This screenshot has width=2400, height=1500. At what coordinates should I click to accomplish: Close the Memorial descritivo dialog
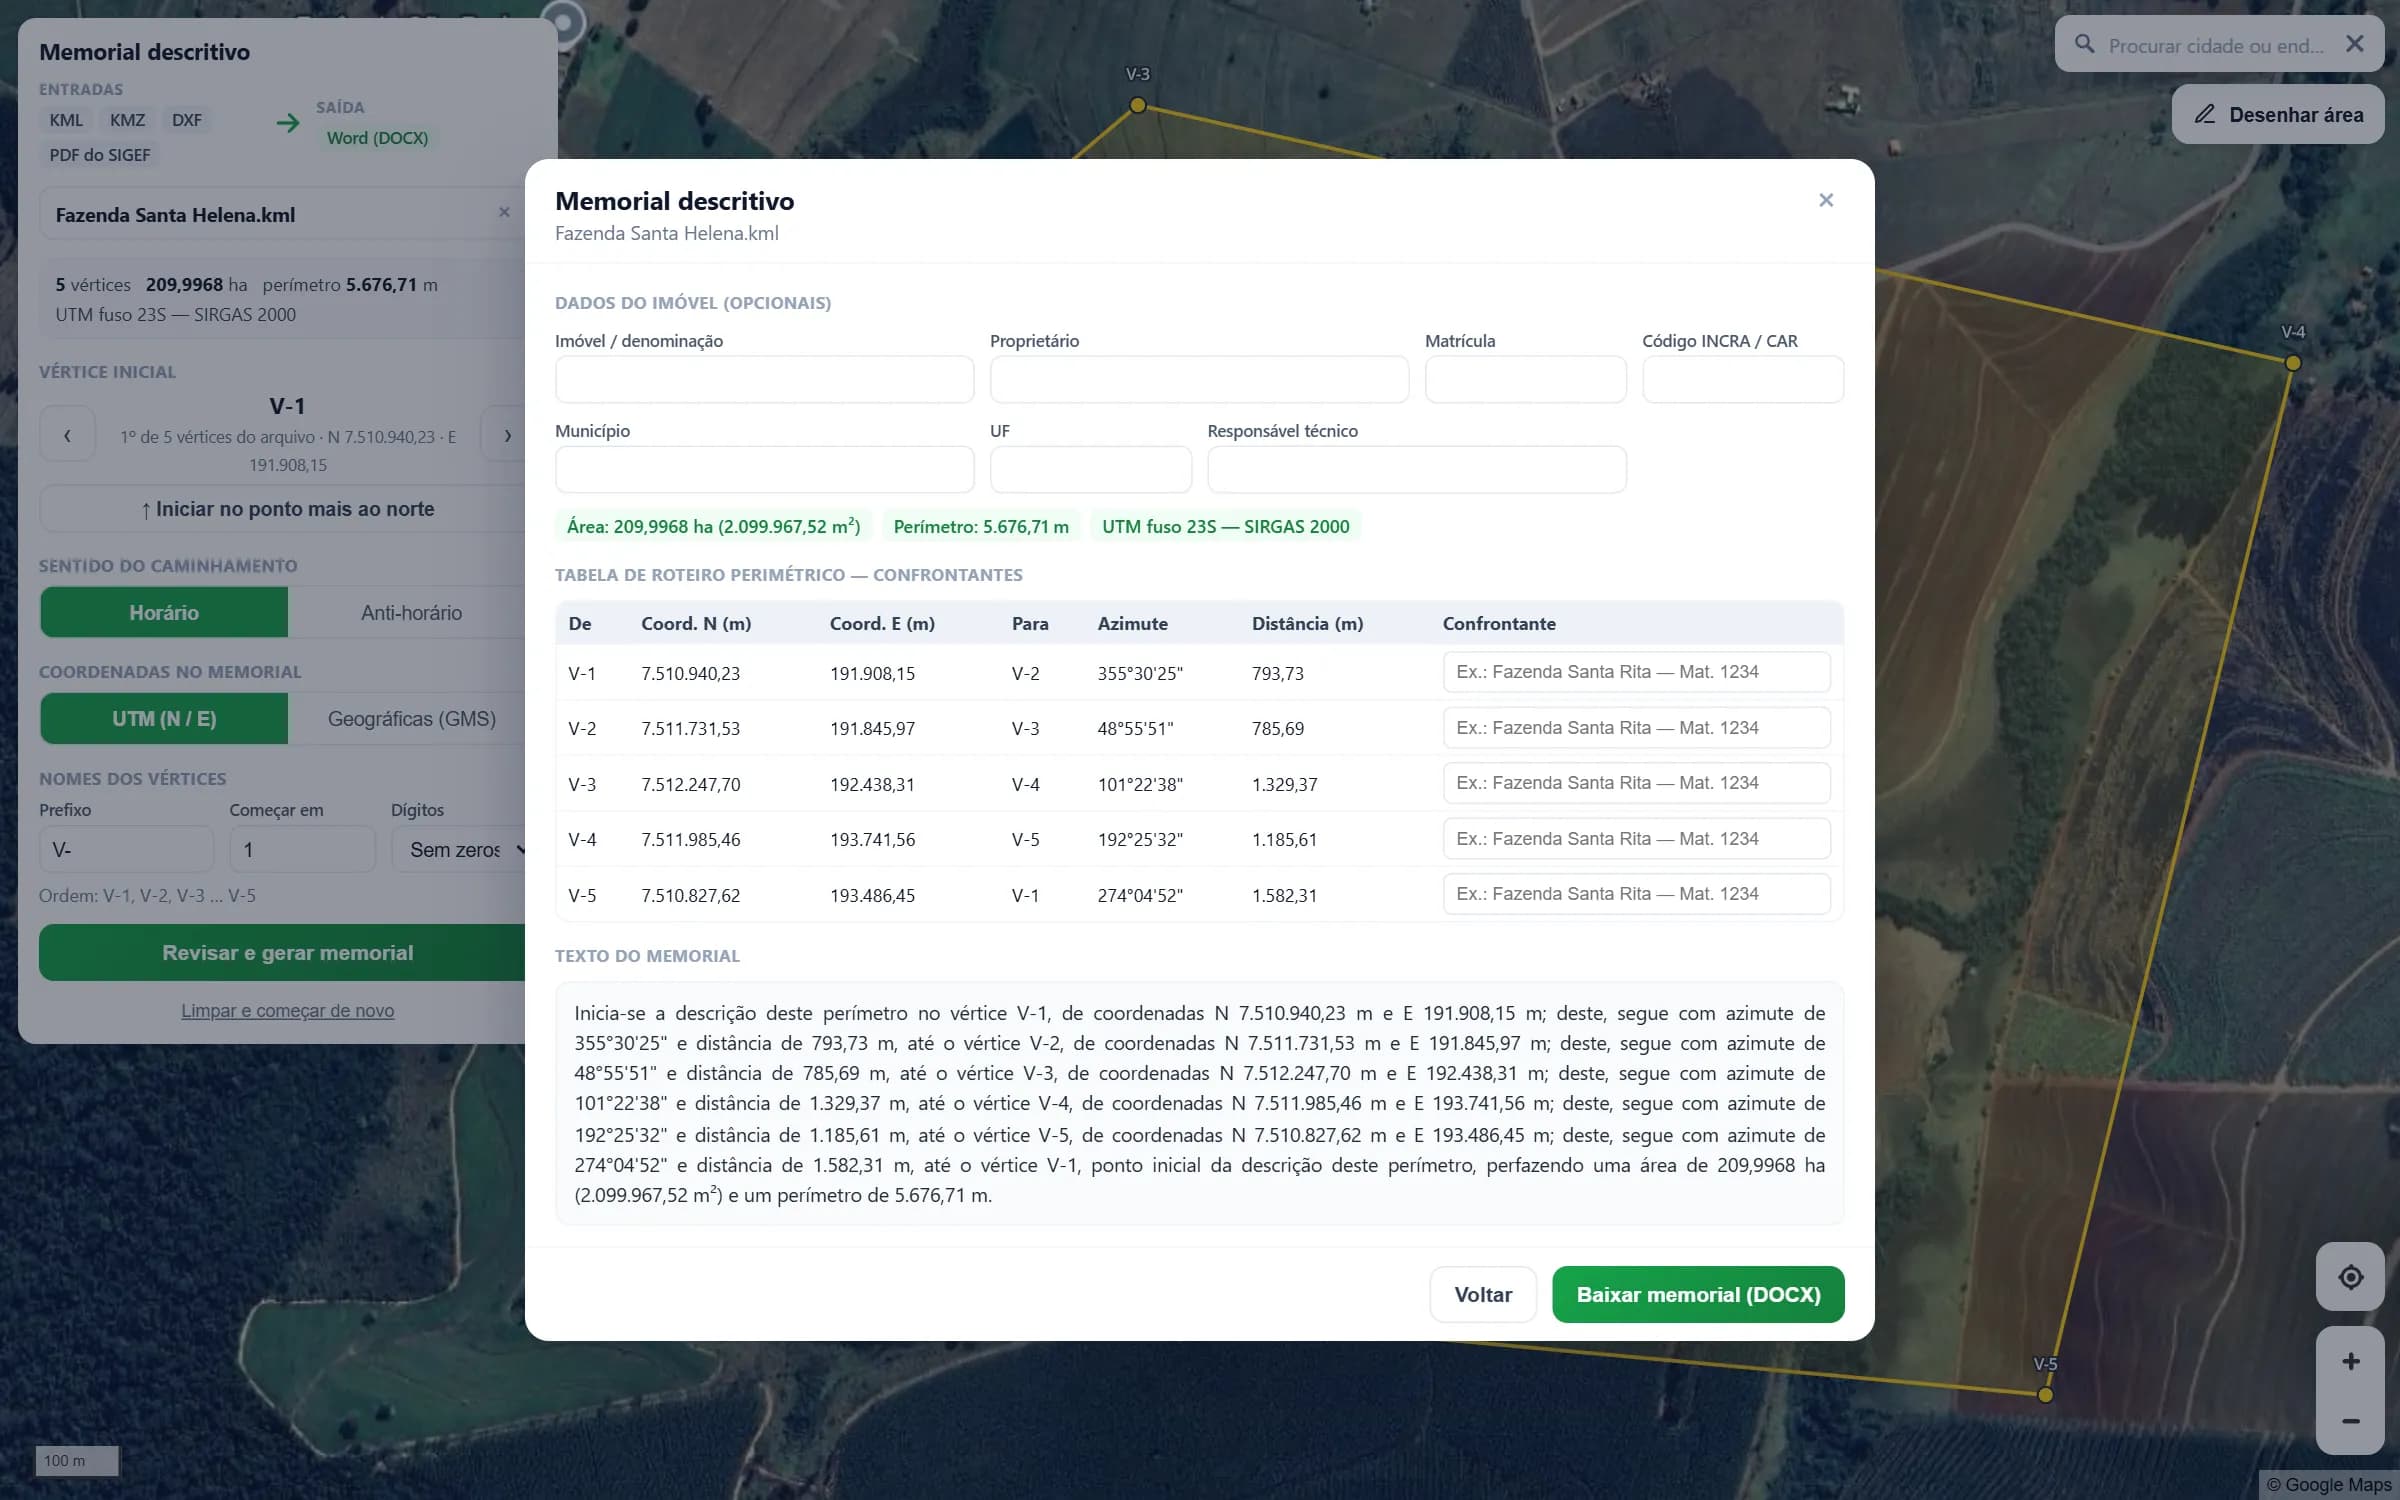tap(1826, 200)
